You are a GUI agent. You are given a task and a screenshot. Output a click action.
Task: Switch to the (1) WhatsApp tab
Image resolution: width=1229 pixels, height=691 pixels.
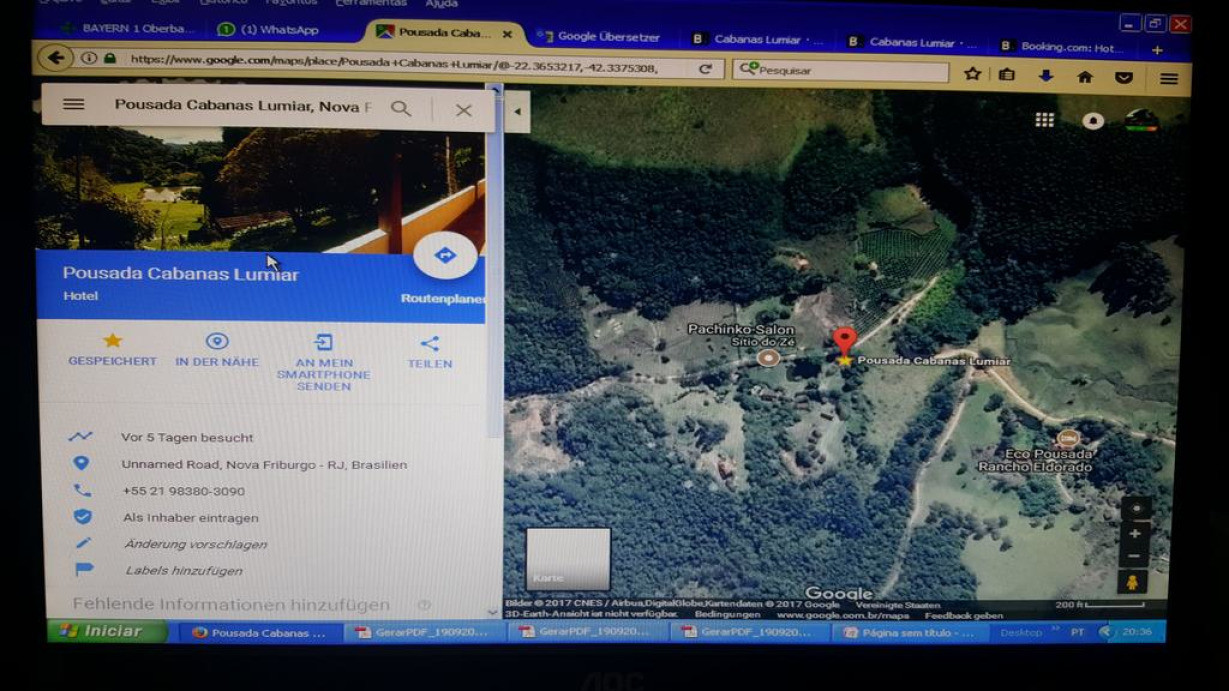click(x=270, y=30)
